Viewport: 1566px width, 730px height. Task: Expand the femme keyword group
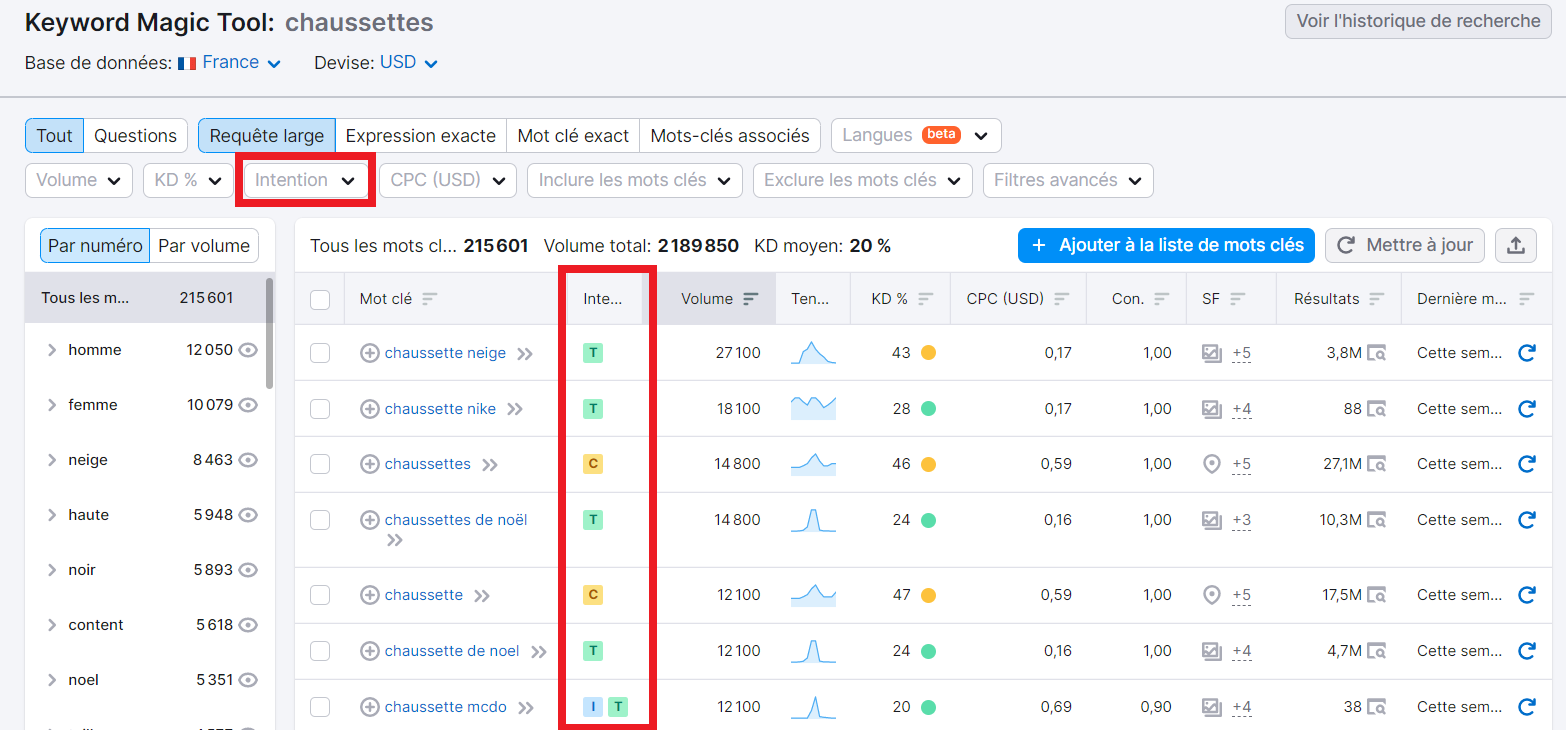[x=49, y=404]
